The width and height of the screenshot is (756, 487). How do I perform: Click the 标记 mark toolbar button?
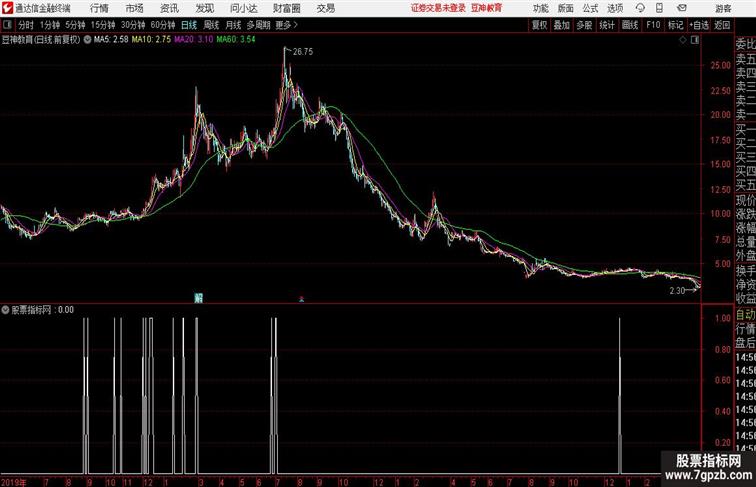coord(675,25)
